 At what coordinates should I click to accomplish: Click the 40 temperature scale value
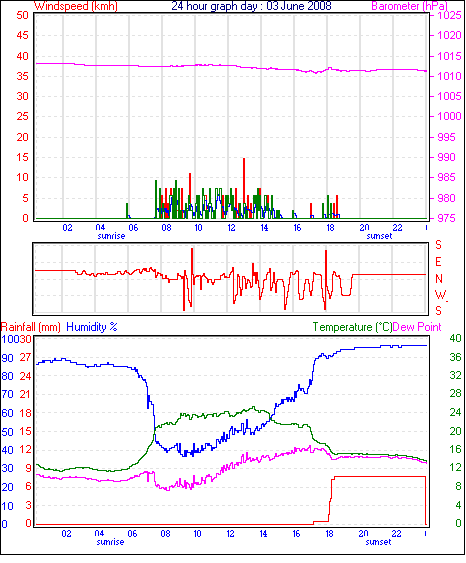click(456, 338)
